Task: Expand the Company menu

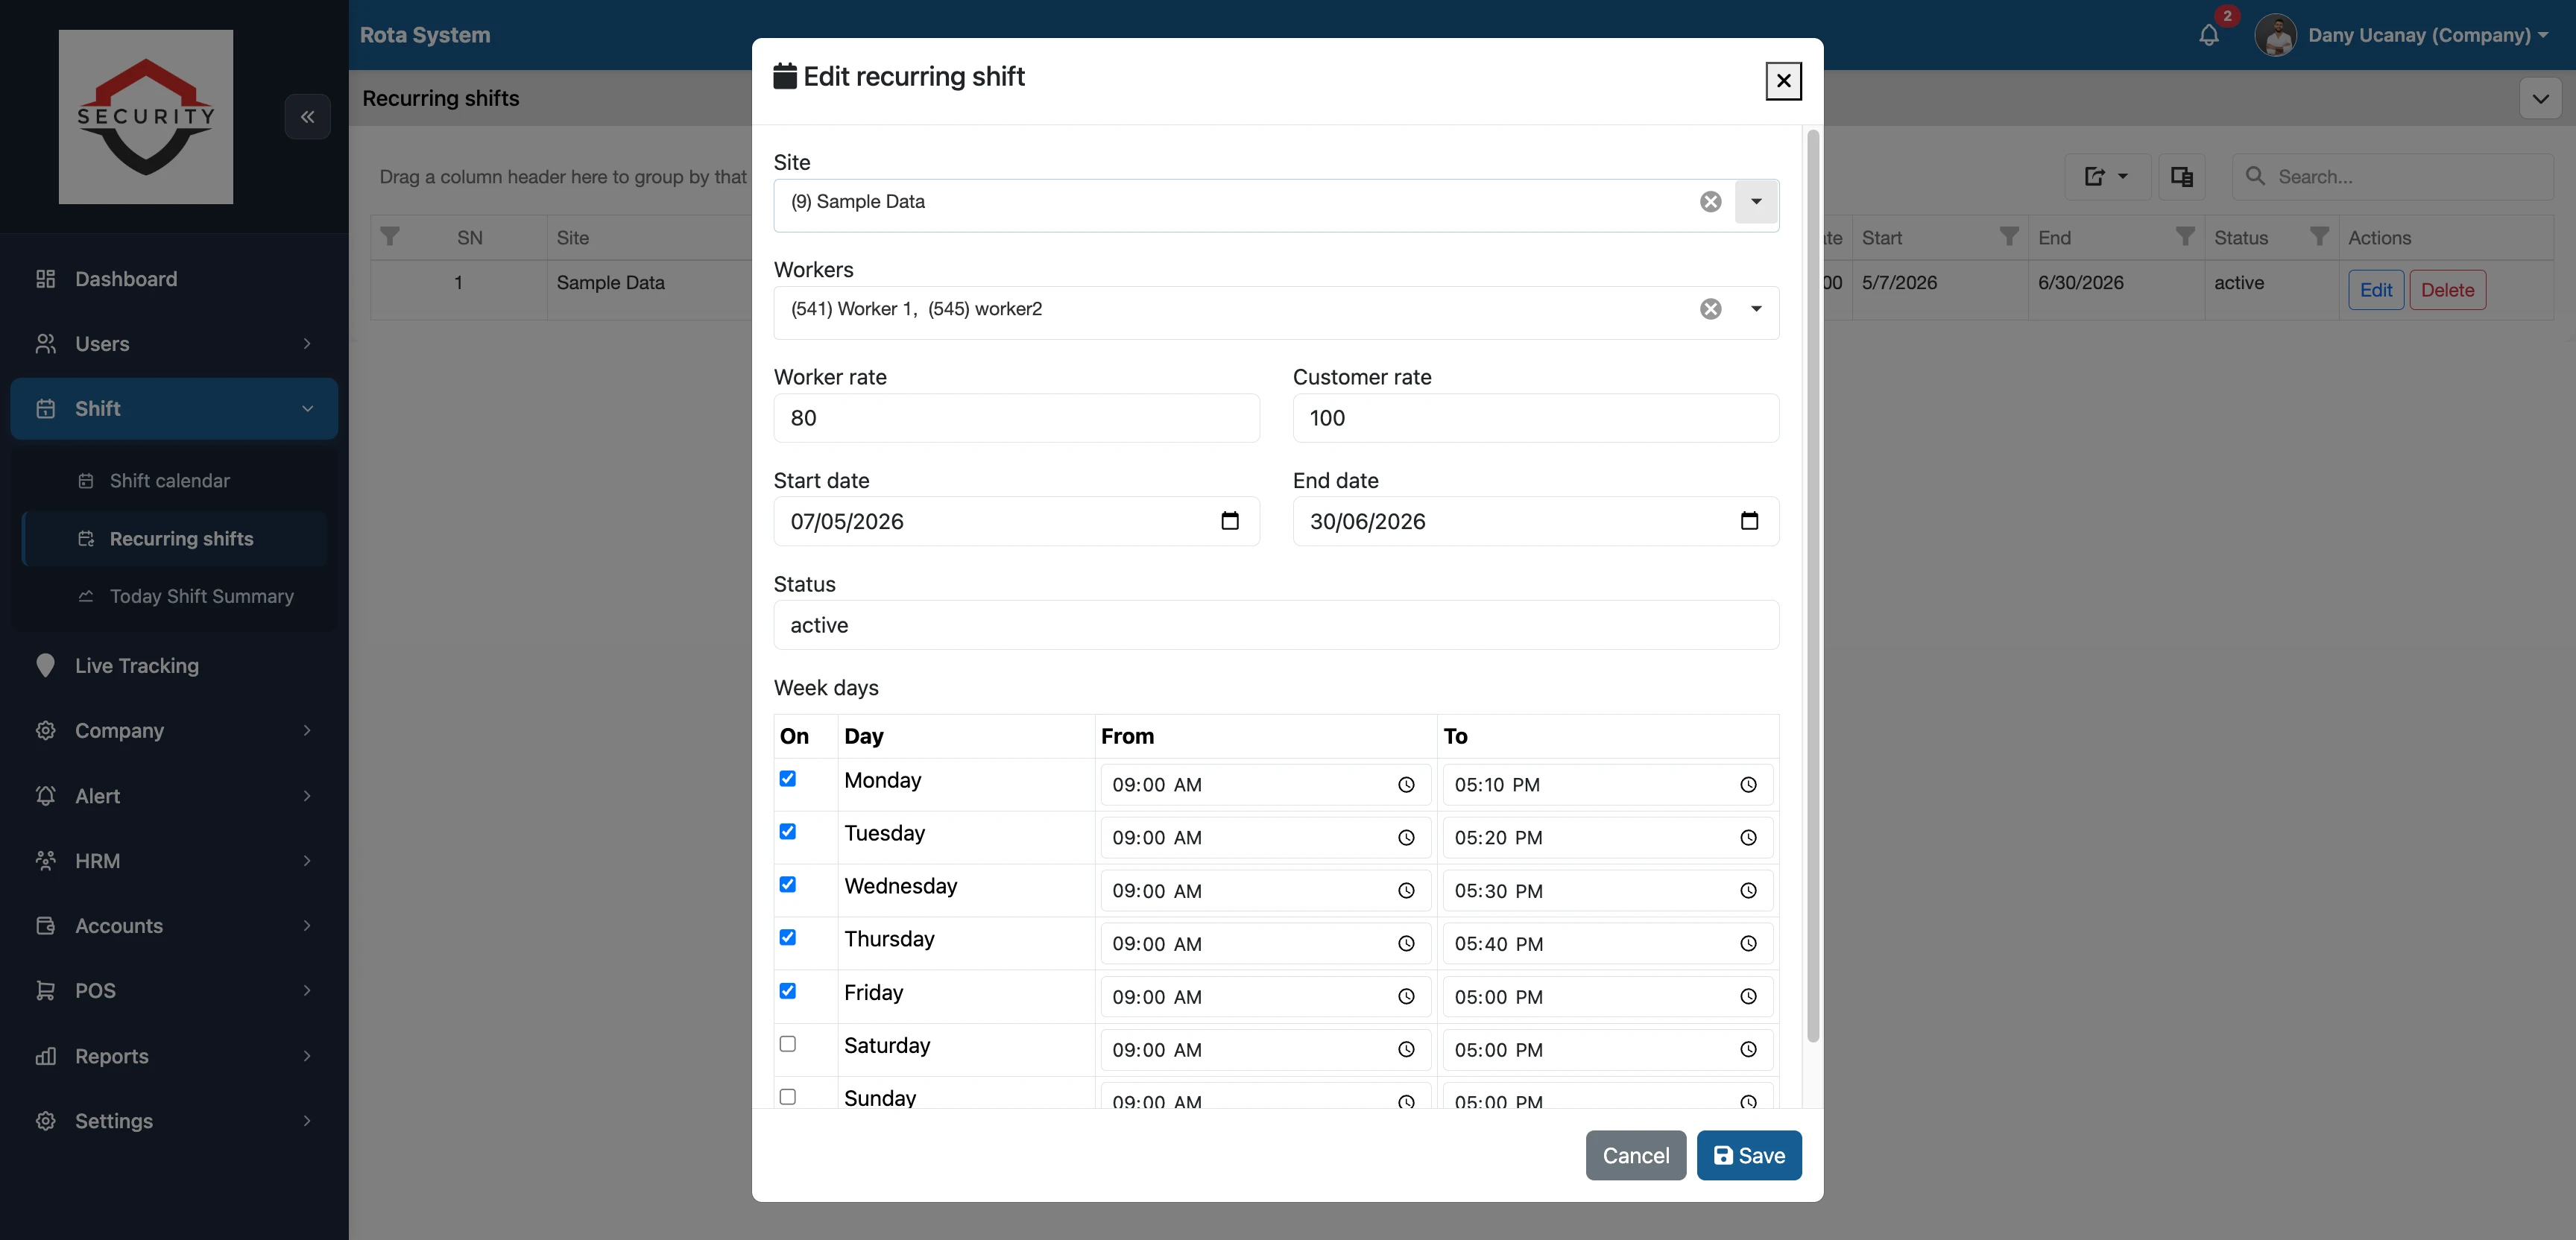Action: (174, 731)
